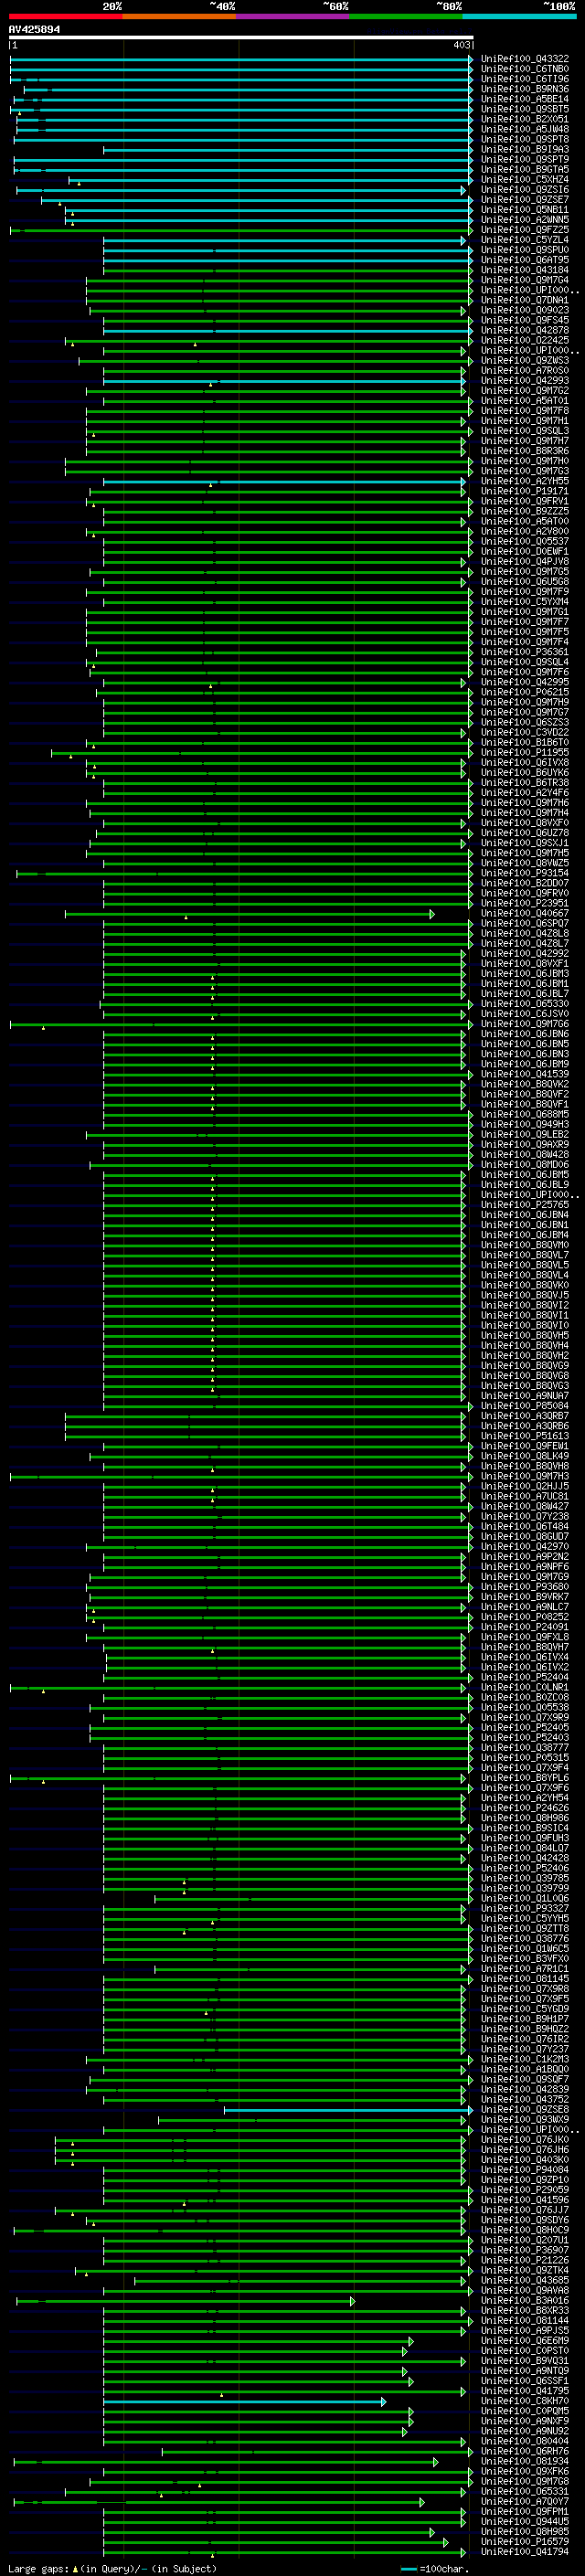Select the UniRef100_Q9FZ25 label
585x2576 pixels.
pos(524,230)
